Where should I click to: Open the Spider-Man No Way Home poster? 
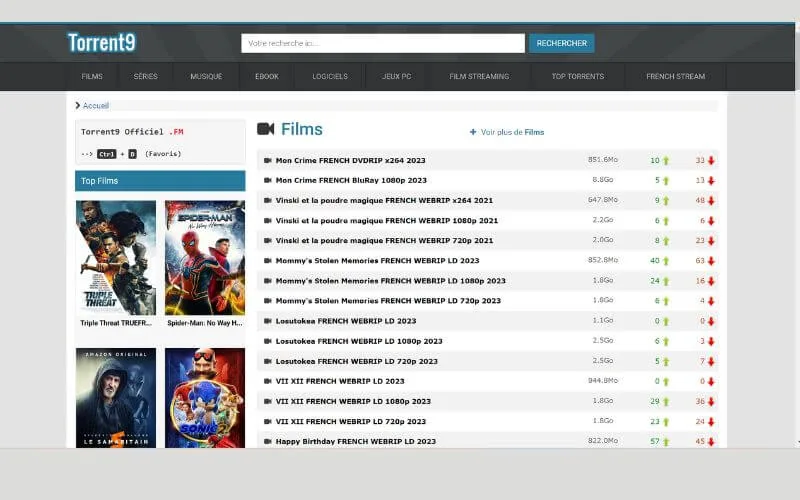click(205, 258)
